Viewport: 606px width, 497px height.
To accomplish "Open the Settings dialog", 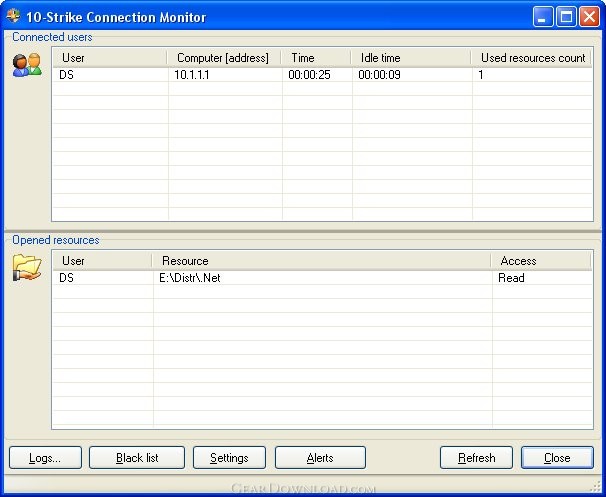I will (229, 458).
